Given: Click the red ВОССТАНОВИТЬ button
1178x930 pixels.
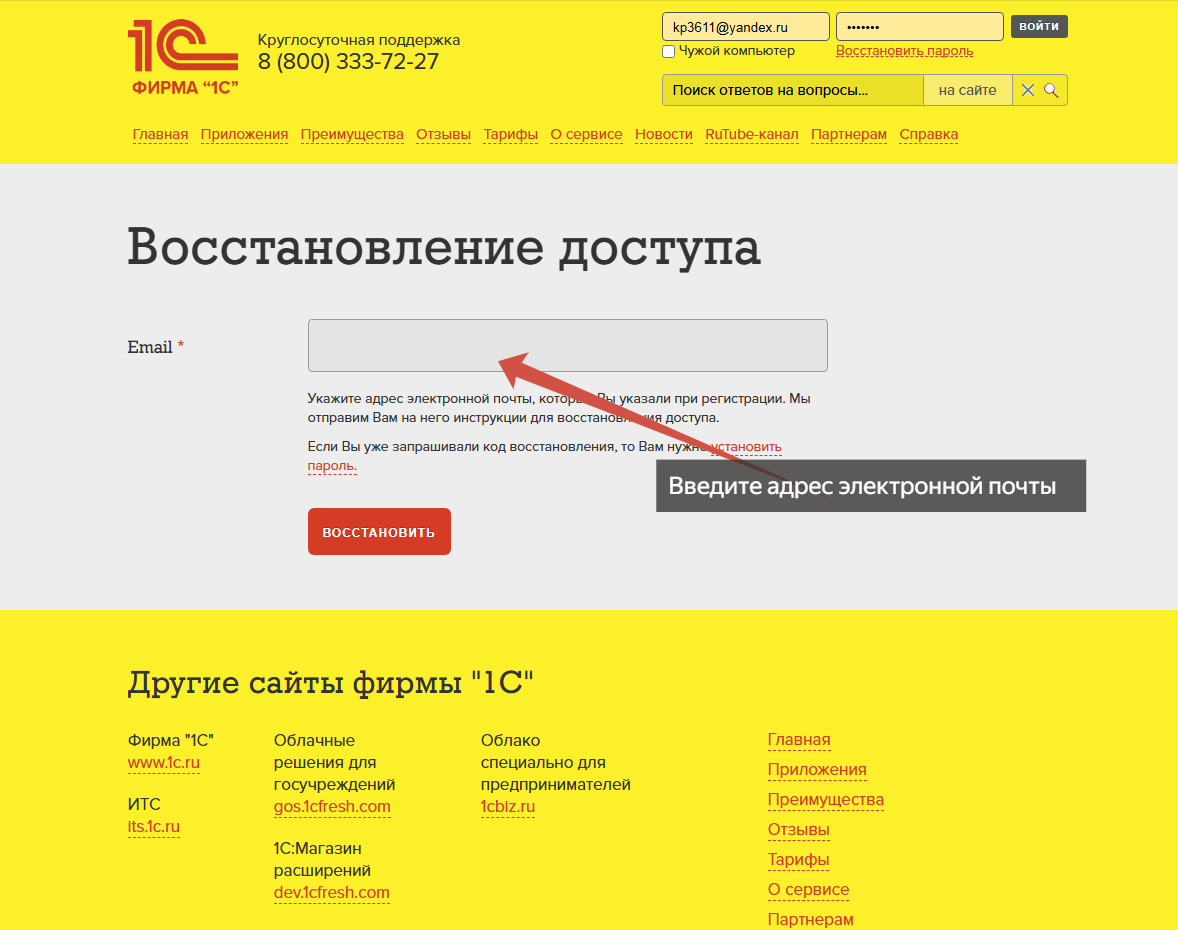Looking at the screenshot, I should pyautogui.click(x=379, y=532).
